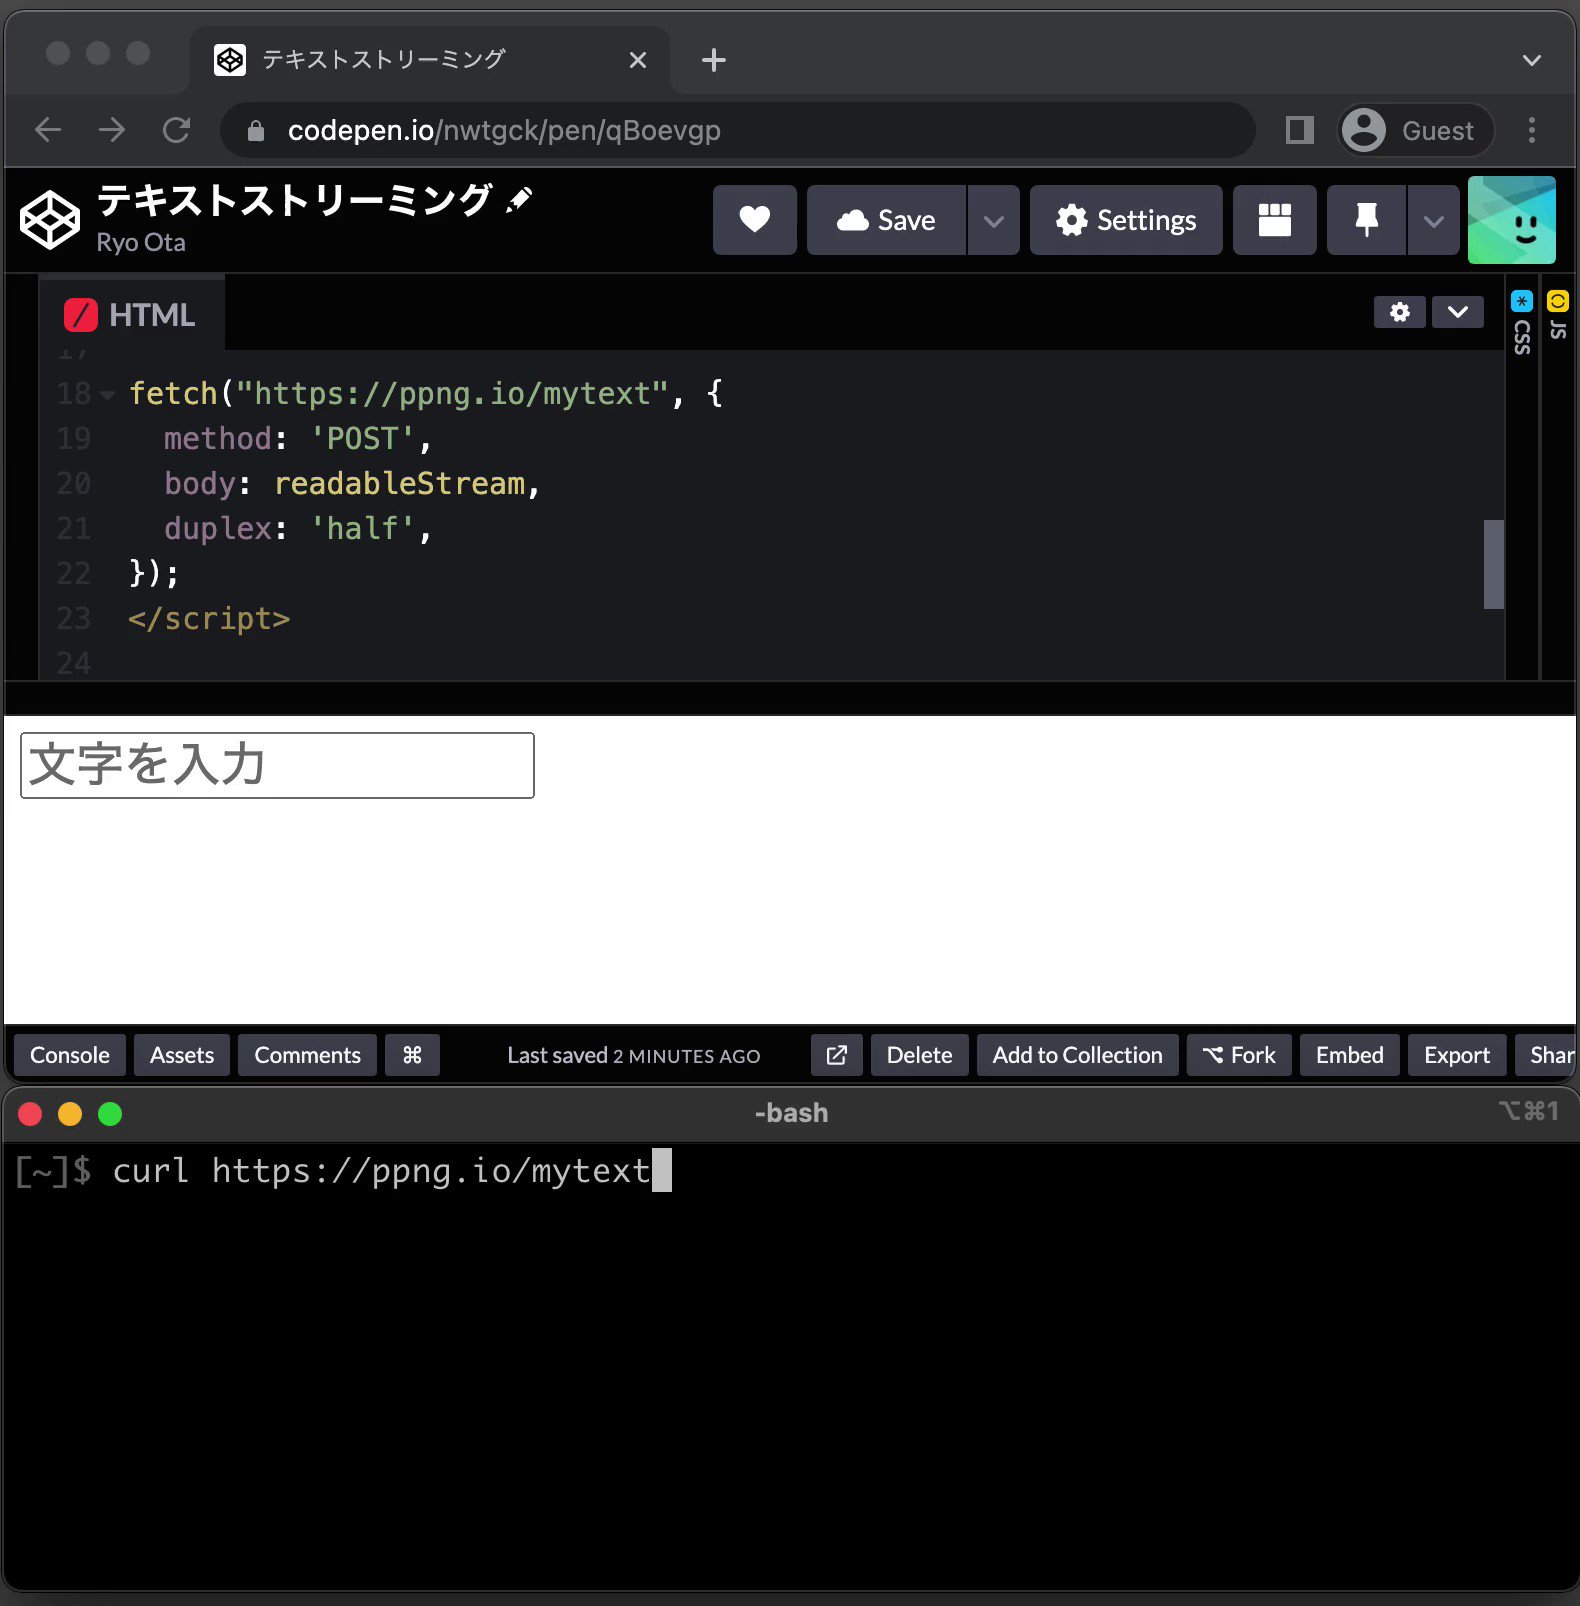The image size is (1580, 1606).
Task: Click readableStream in line 20
Action: click(x=400, y=484)
